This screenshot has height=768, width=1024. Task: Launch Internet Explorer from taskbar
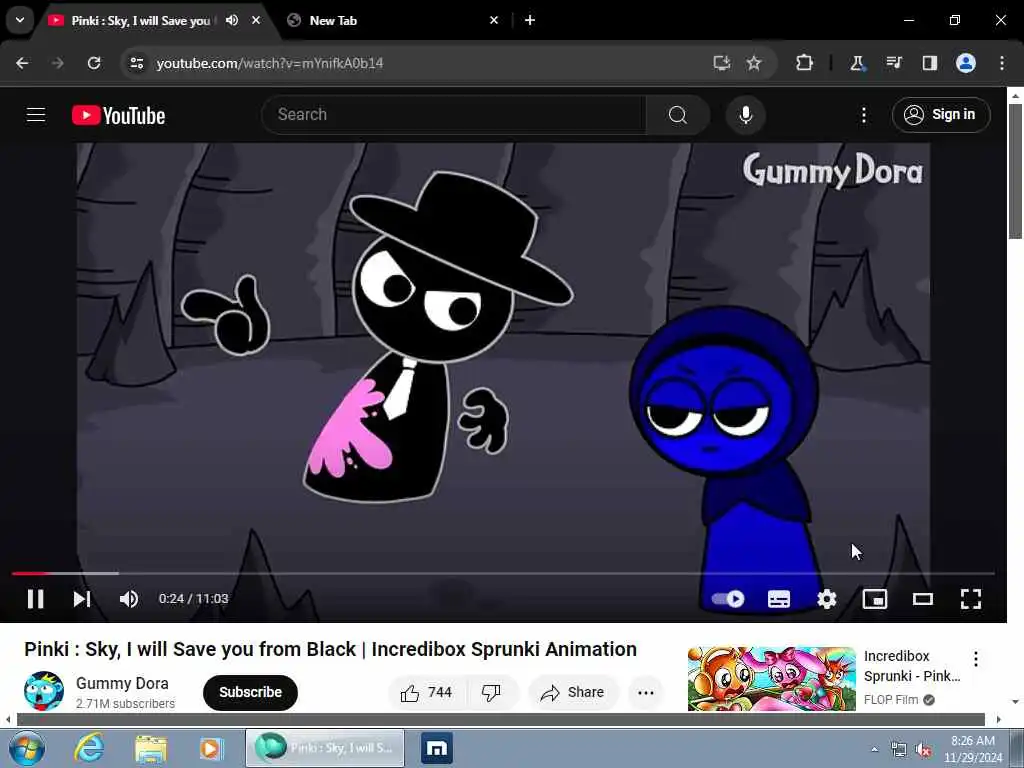click(89, 748)
